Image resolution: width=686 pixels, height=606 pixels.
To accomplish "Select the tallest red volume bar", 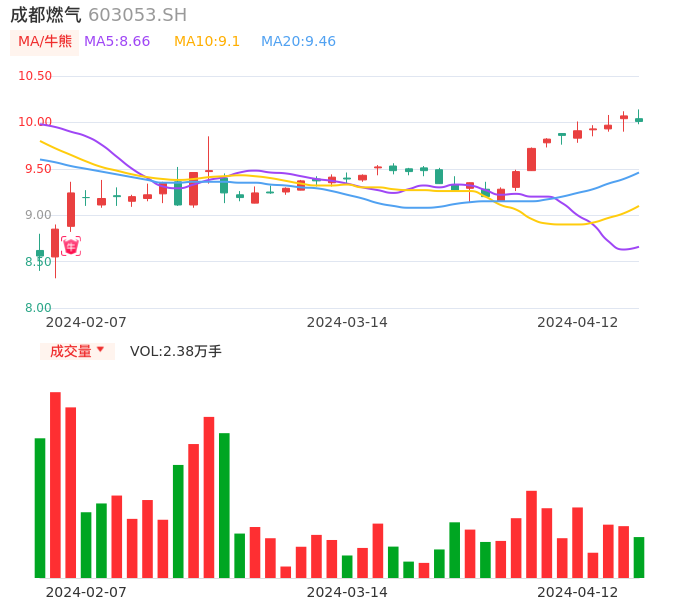I will 56,485.
